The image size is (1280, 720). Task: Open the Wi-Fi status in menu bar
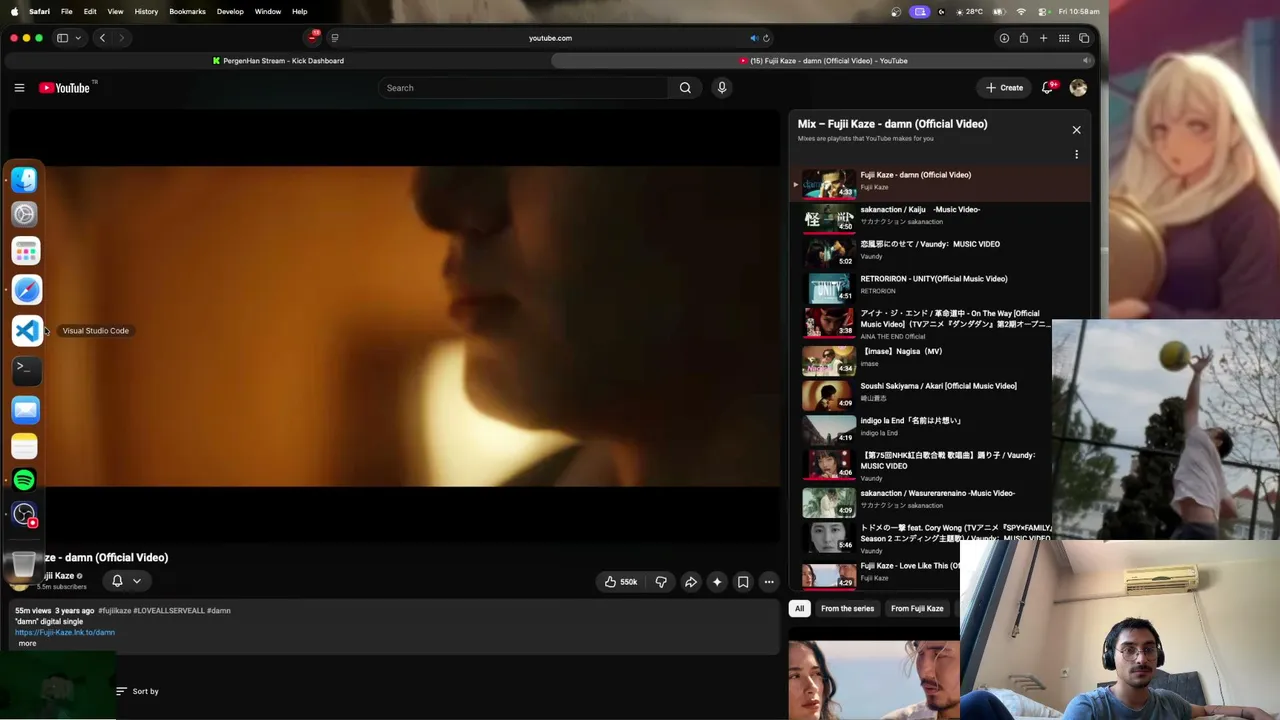pyautogui.click(x=1021, y=11)
